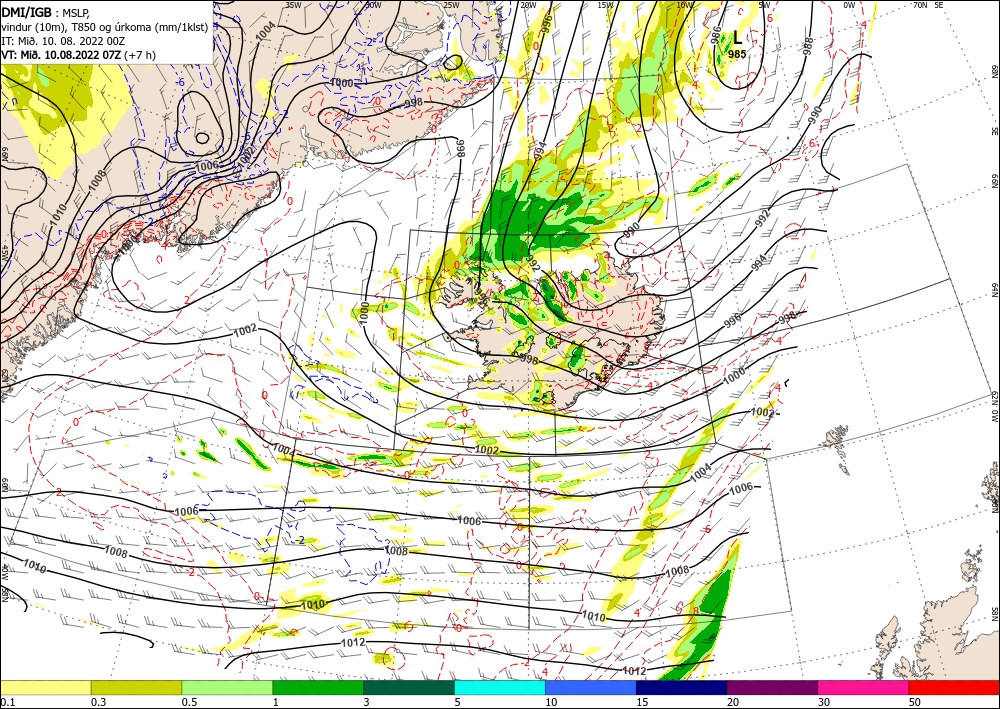The width and height of the screenshot is (1000, 709).
Task: Click the pink 30–50 mm legend swatch
Action: click(864, 687)
